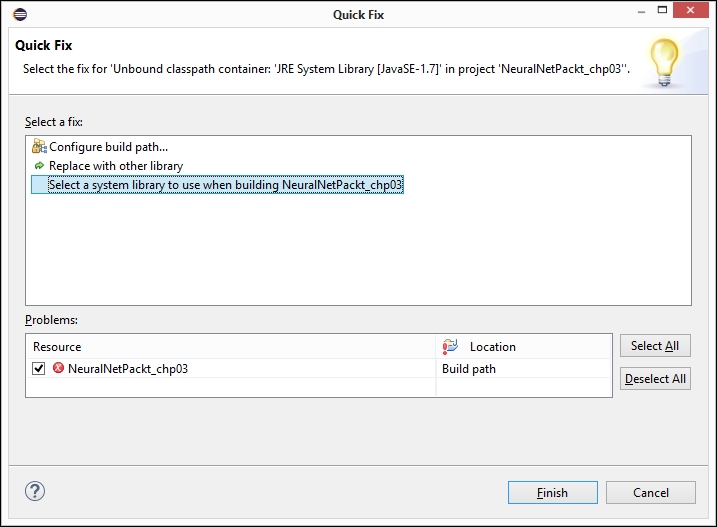717x527 pixels.
Task: Click the Eclipse icon in the title bar
Action: coord(20,14)
